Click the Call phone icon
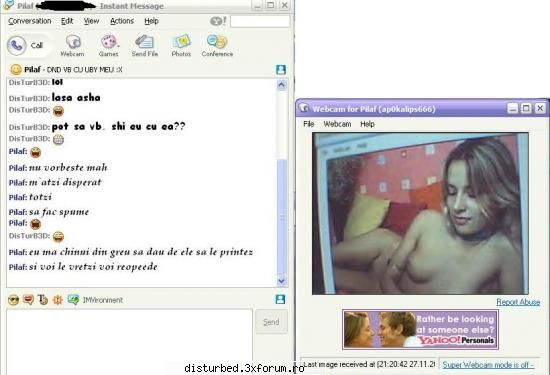This screenshot has height=375, width=550. (x=17, y=45)
